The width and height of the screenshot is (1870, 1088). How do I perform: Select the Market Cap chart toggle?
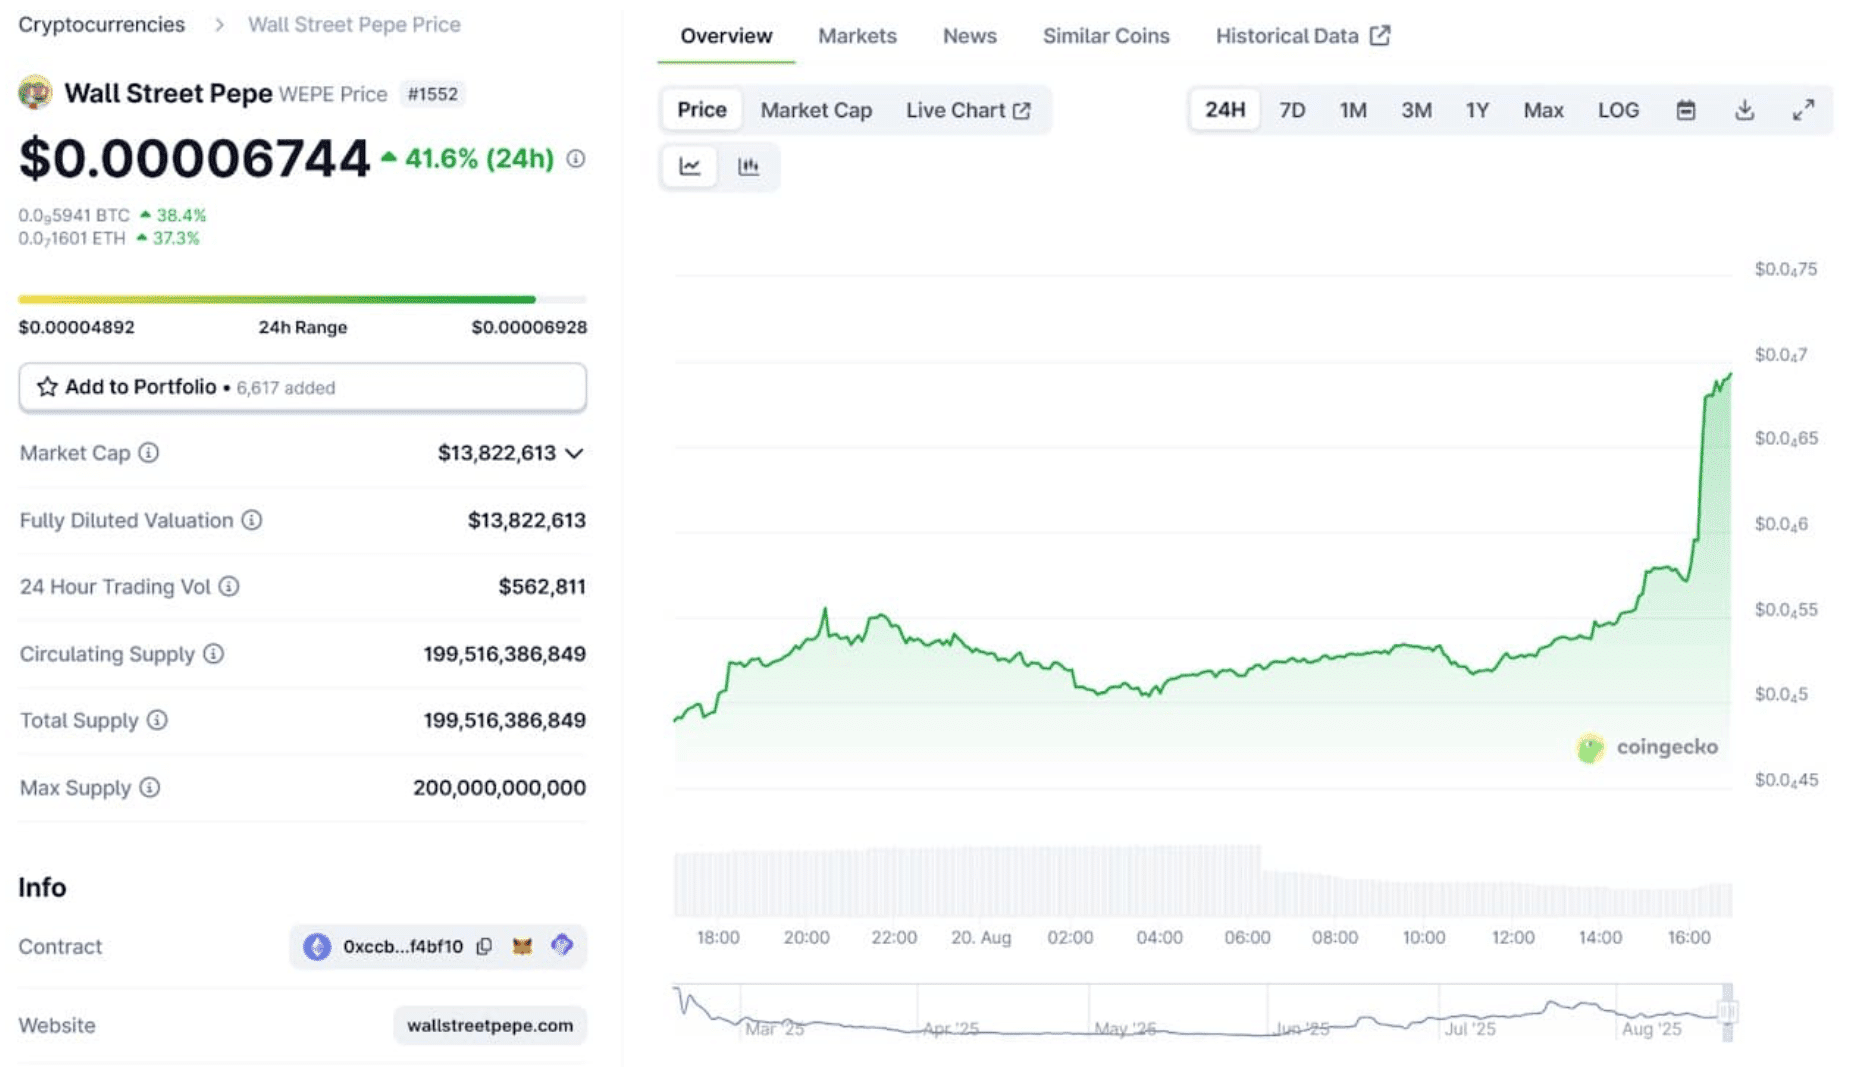[x=816, y=110]
